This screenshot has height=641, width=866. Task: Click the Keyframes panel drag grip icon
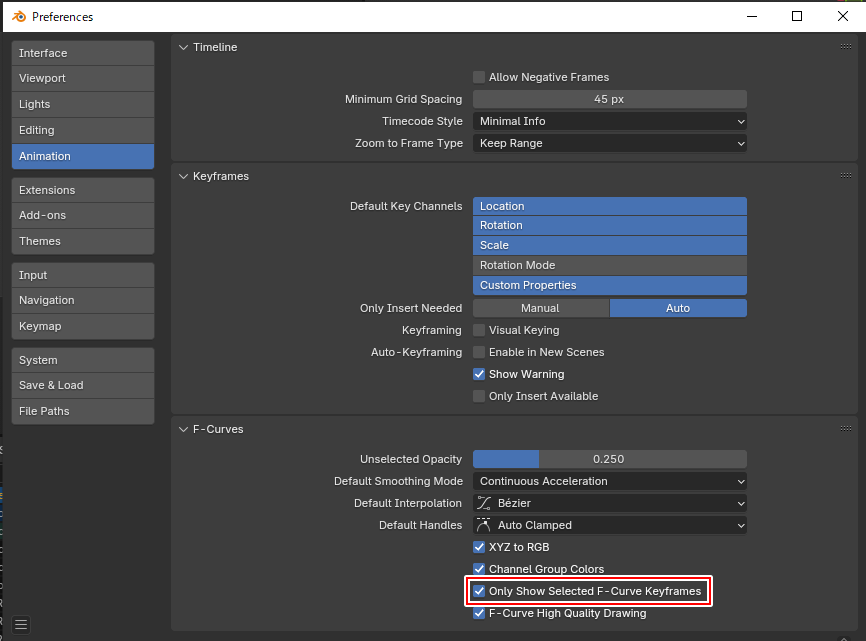(846, 176)
